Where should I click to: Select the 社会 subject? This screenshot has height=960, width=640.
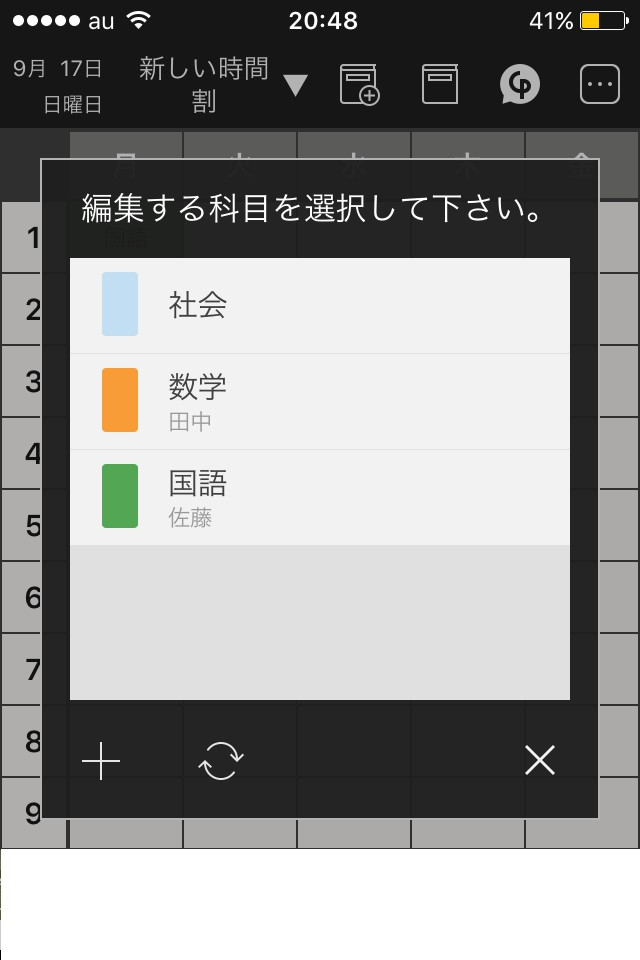[x=320, y=305]
